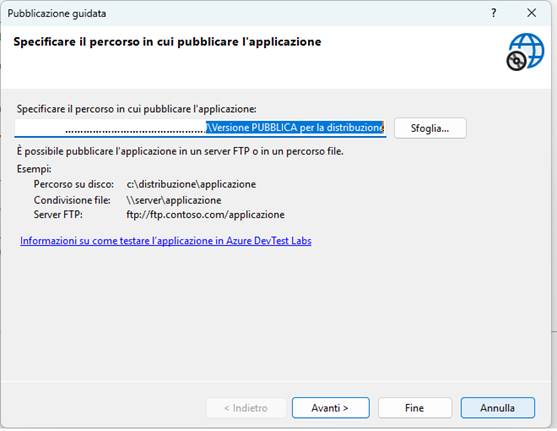
Task: Open the Azure DevTest Labs information link
Action: (x=166, y=241)
